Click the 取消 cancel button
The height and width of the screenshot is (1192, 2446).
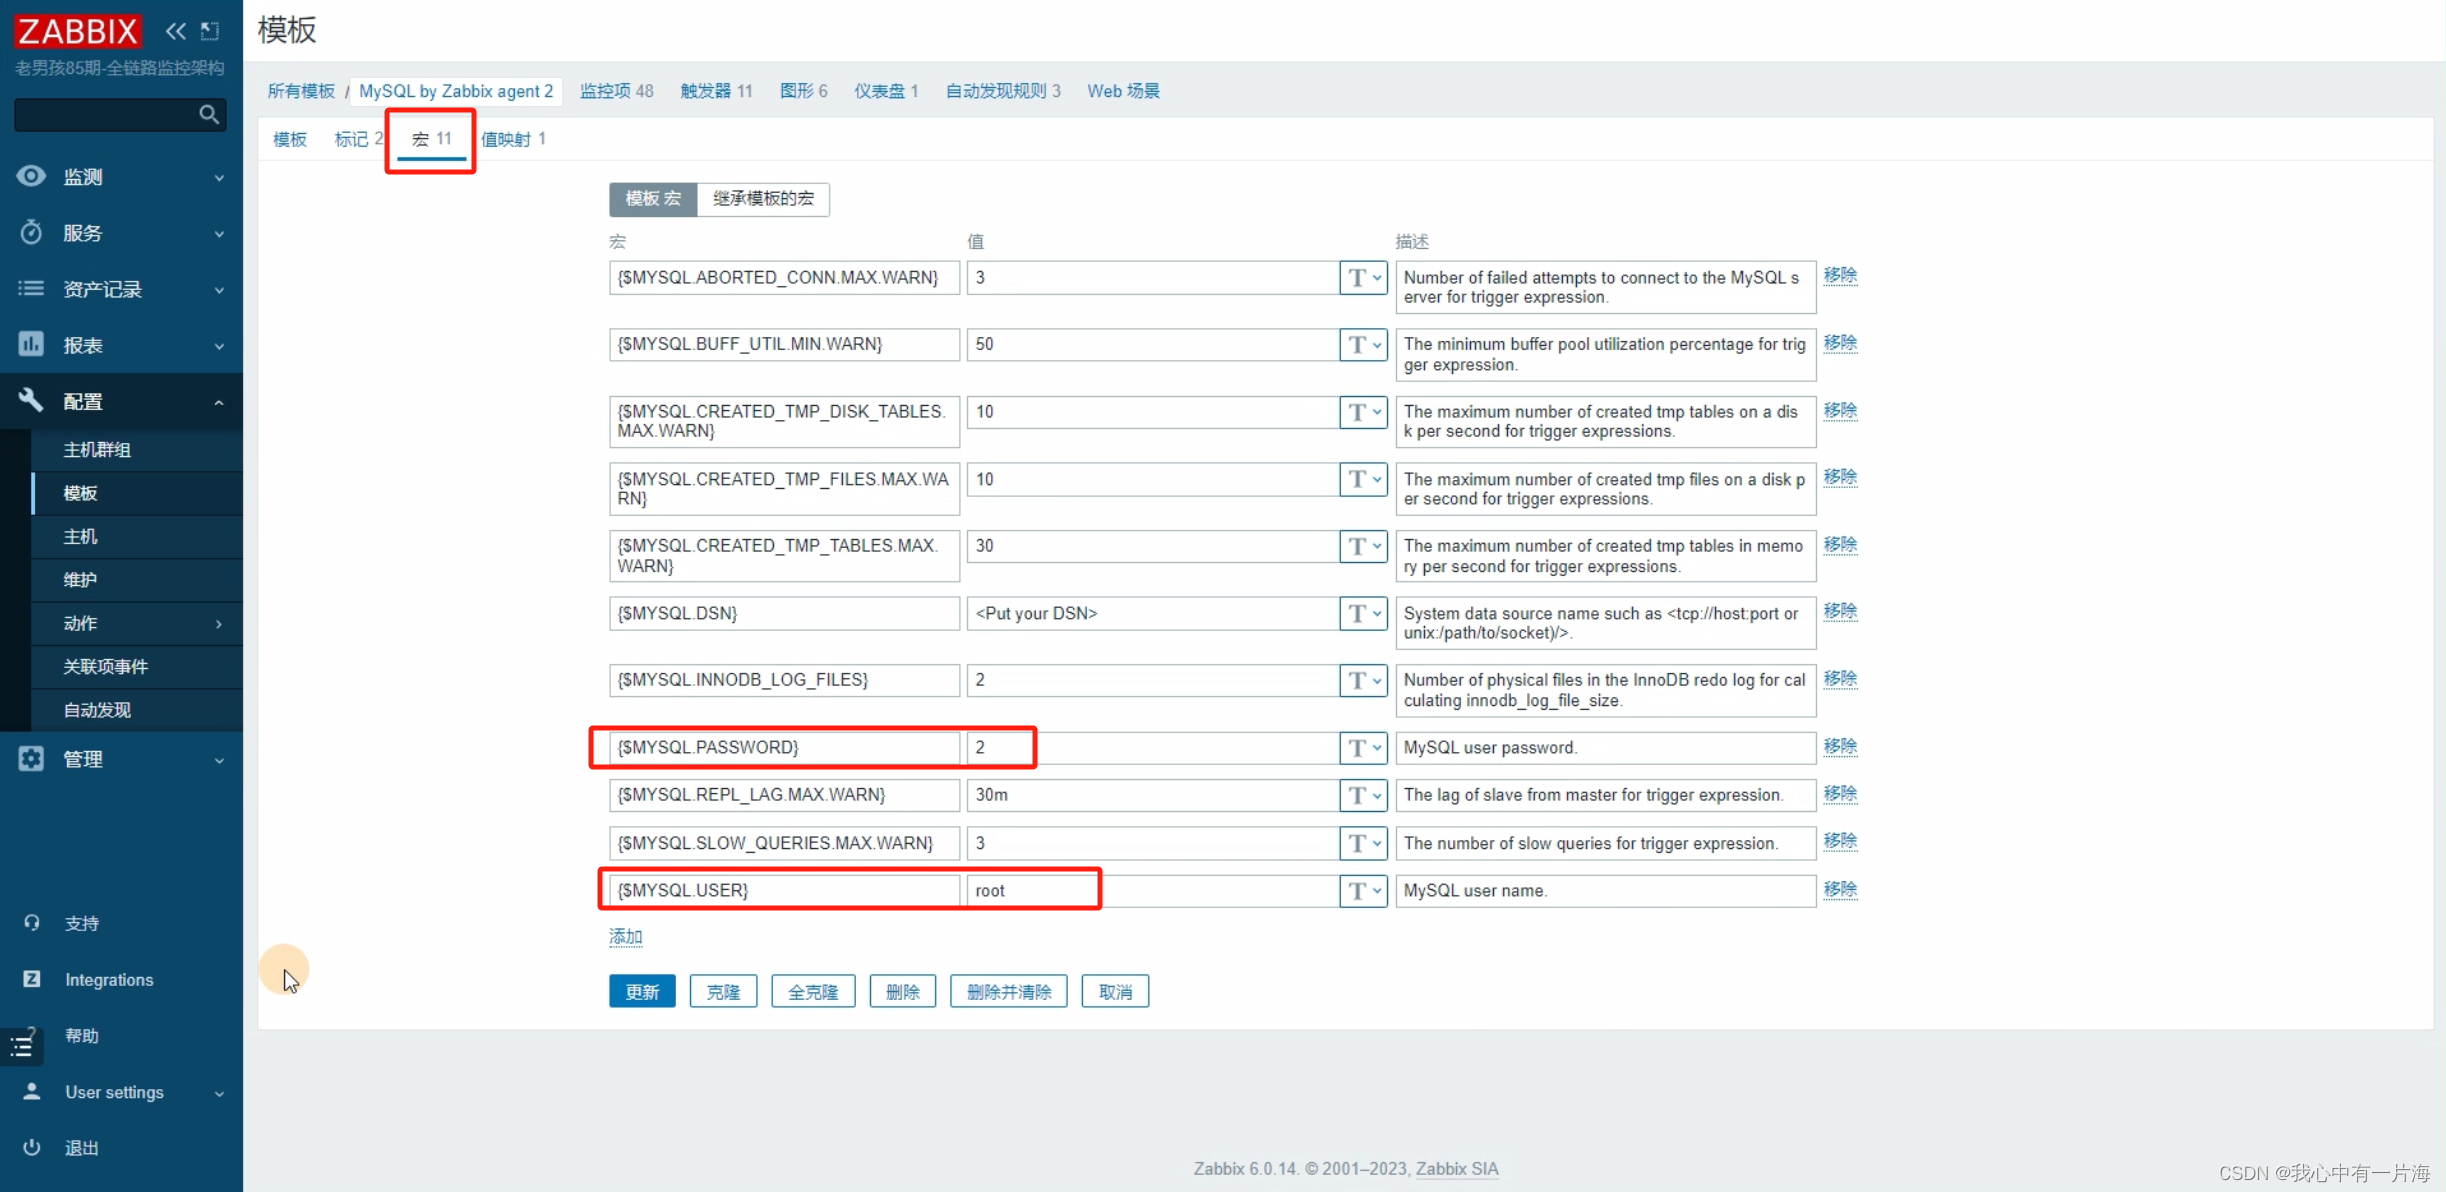tap(1115, 991)
